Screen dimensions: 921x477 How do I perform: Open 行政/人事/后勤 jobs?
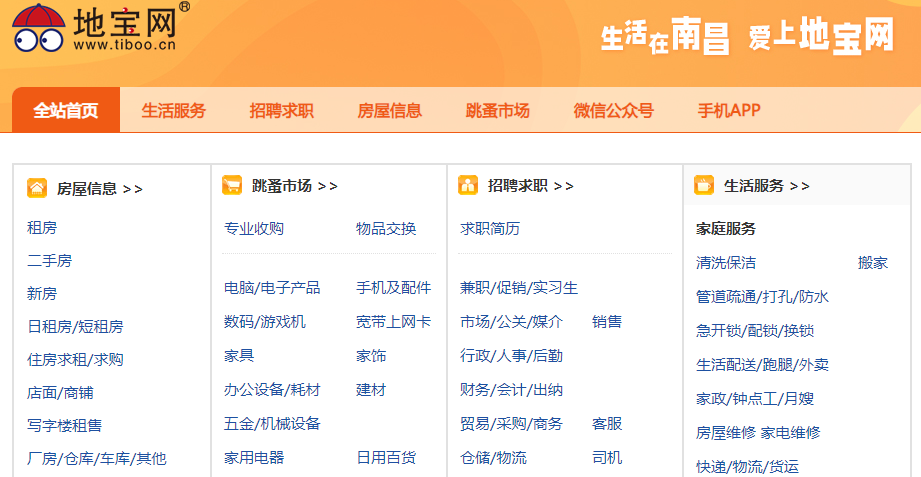point(512,355)
